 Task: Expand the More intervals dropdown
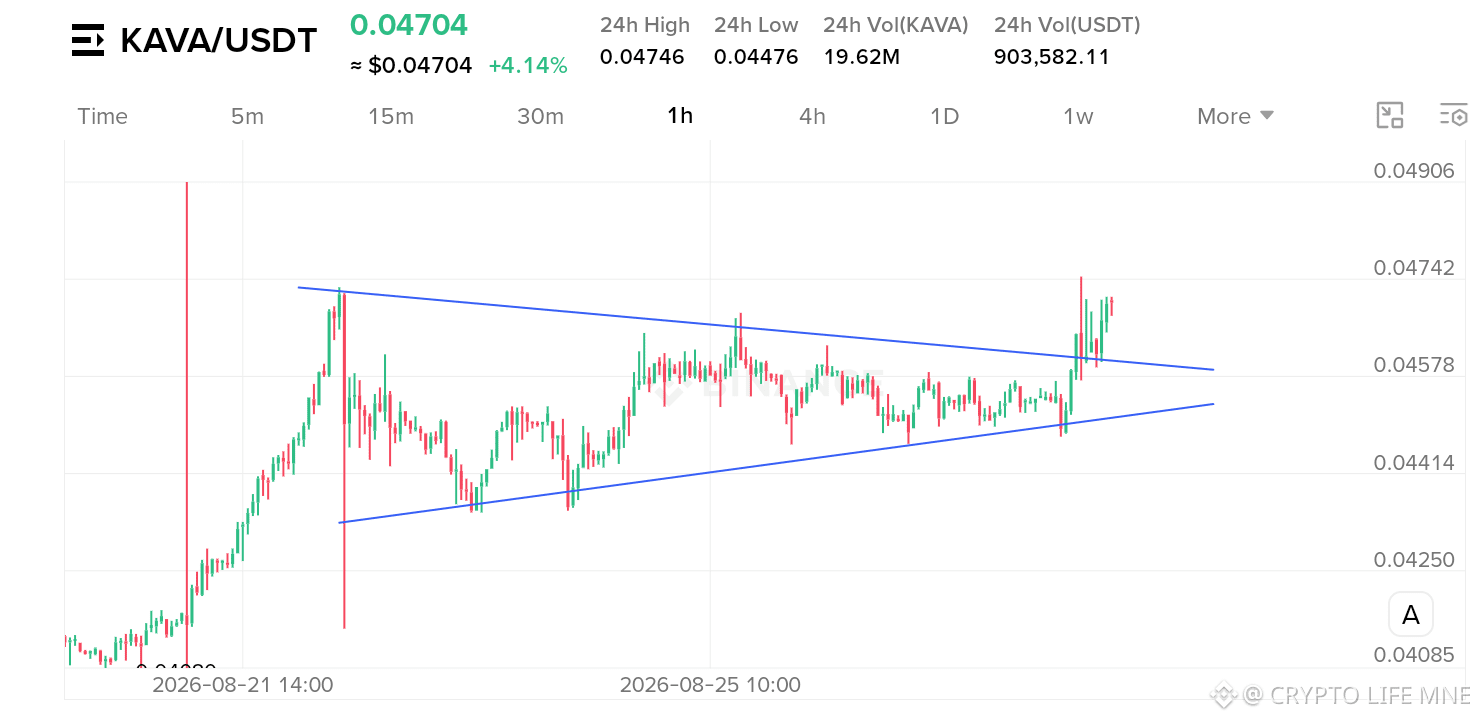click(x=1236, y=117)
